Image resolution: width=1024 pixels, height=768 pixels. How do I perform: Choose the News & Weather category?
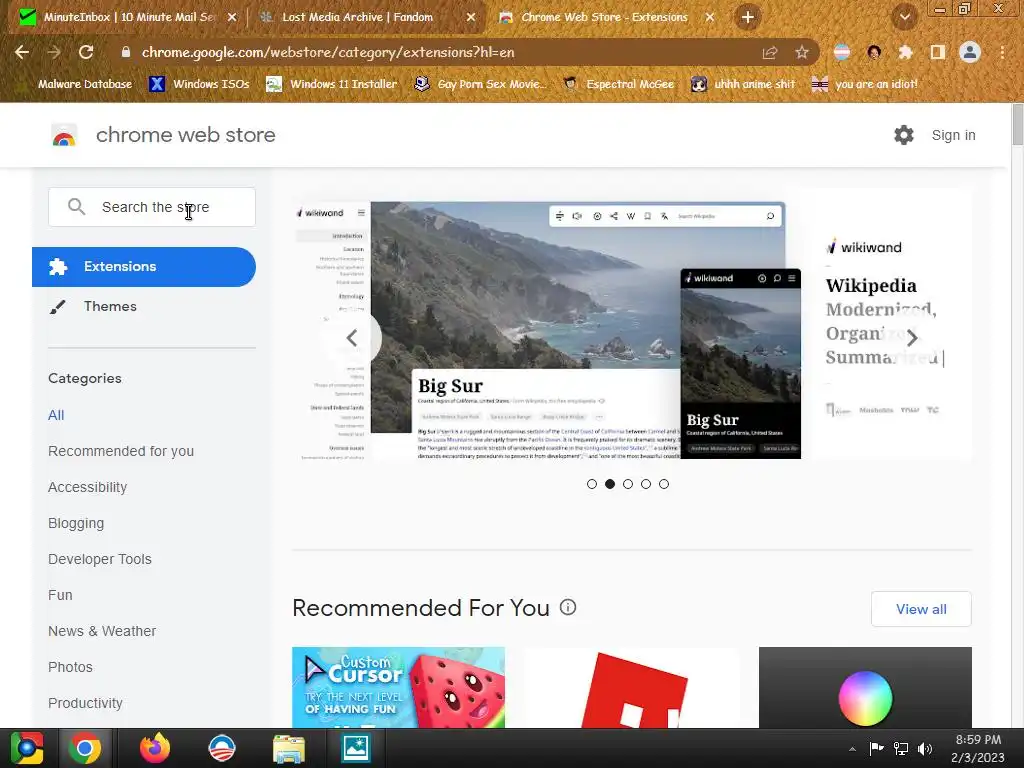(102, 631)
